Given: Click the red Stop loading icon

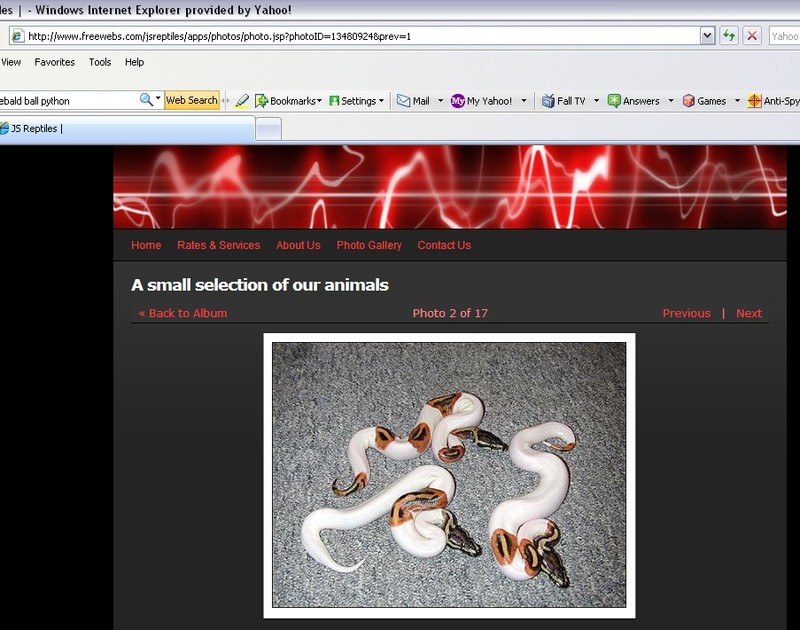Looking at the screenshot, I should [x=752, y=36].
